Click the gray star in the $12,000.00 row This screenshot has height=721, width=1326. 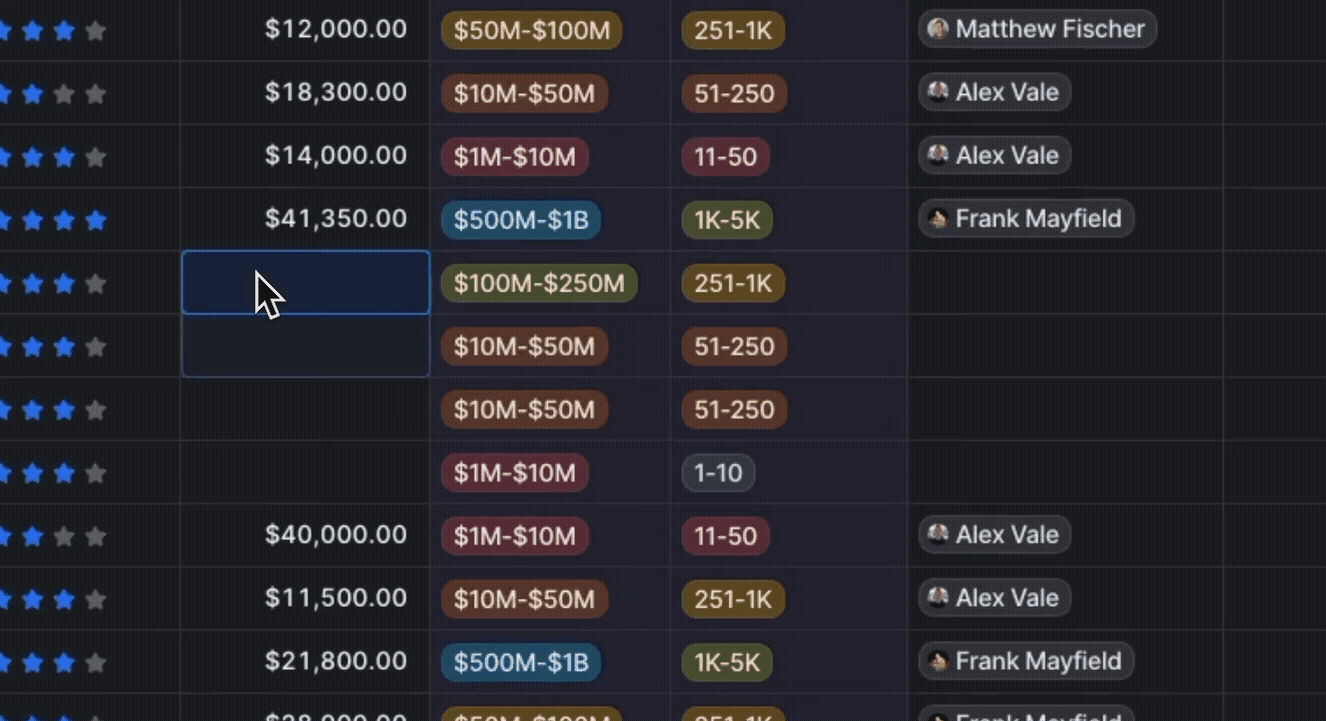click(96, 31)
